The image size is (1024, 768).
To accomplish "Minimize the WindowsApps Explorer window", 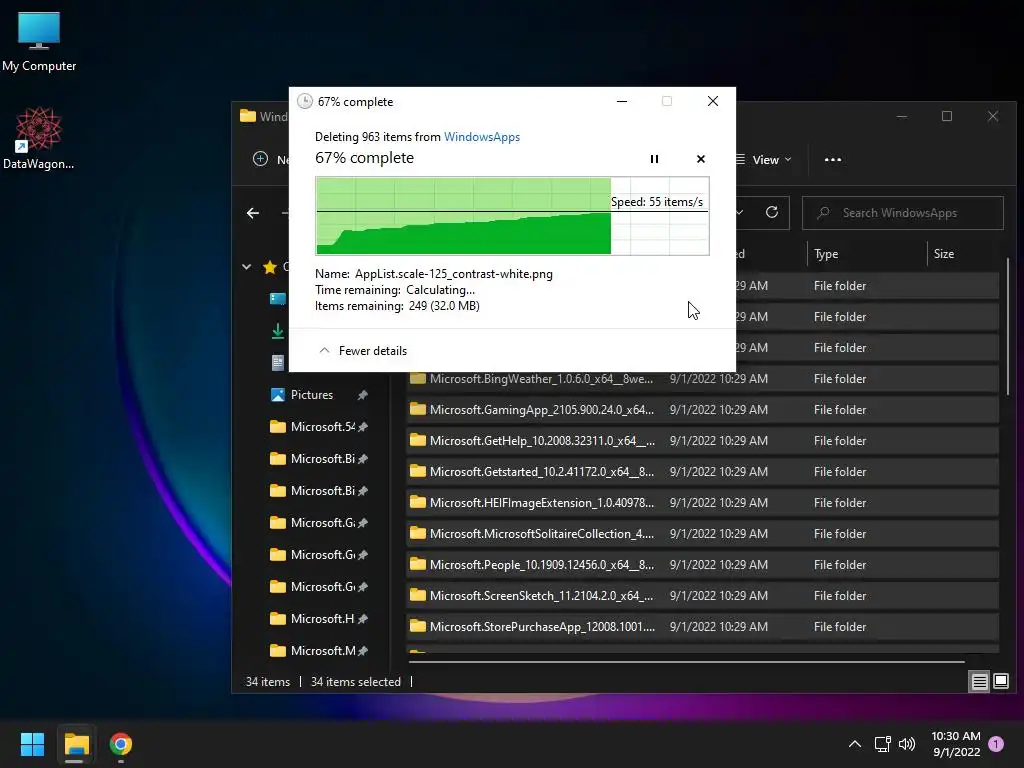I will coord(902,116).
